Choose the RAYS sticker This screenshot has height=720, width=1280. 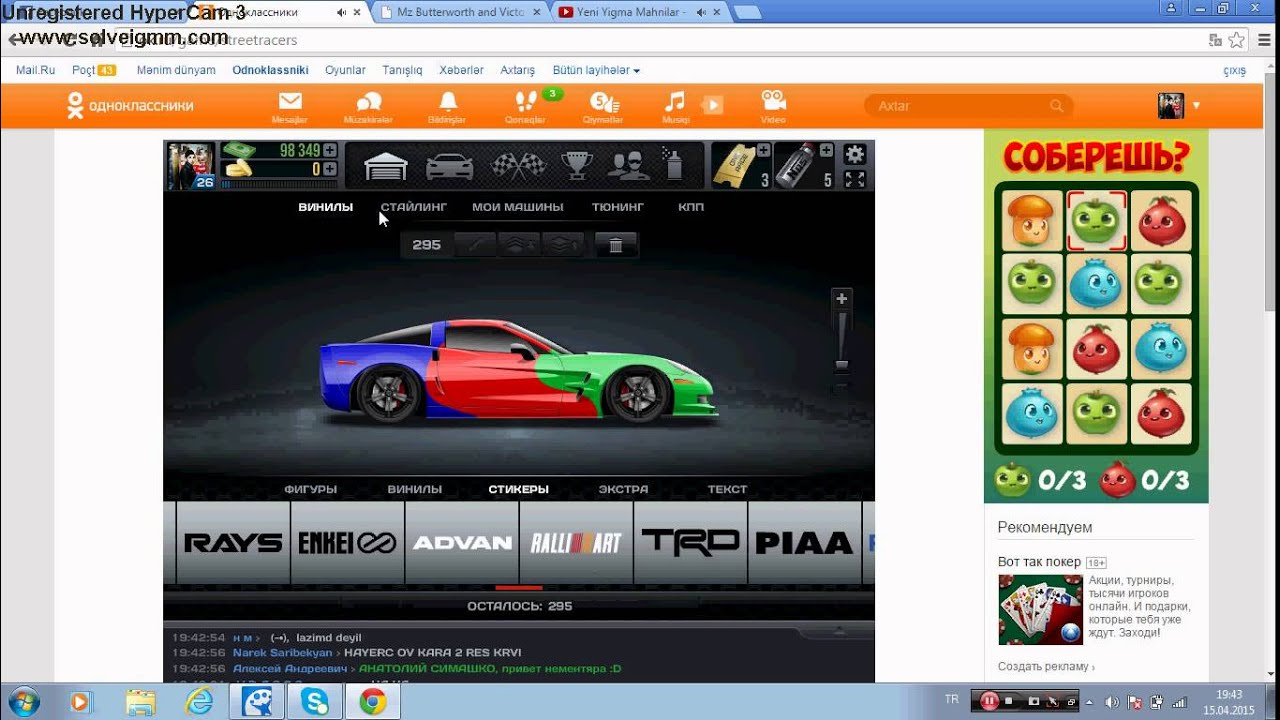coord(233,543)
